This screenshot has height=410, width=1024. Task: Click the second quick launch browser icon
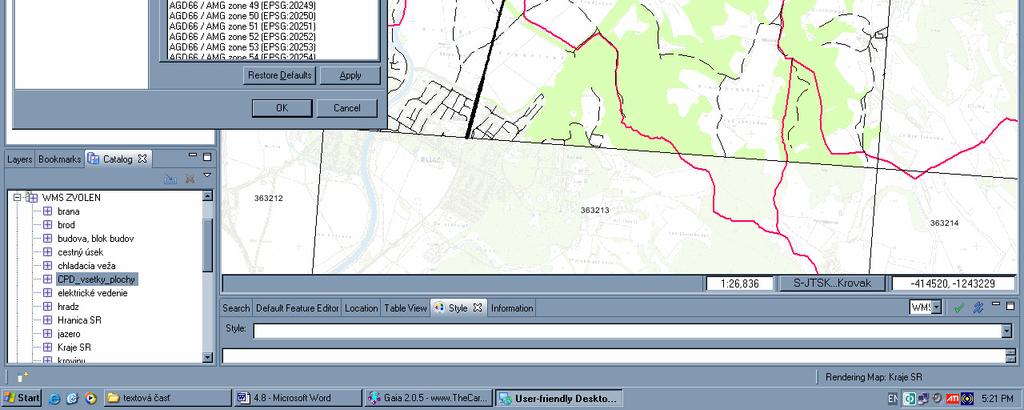[72, 398]
